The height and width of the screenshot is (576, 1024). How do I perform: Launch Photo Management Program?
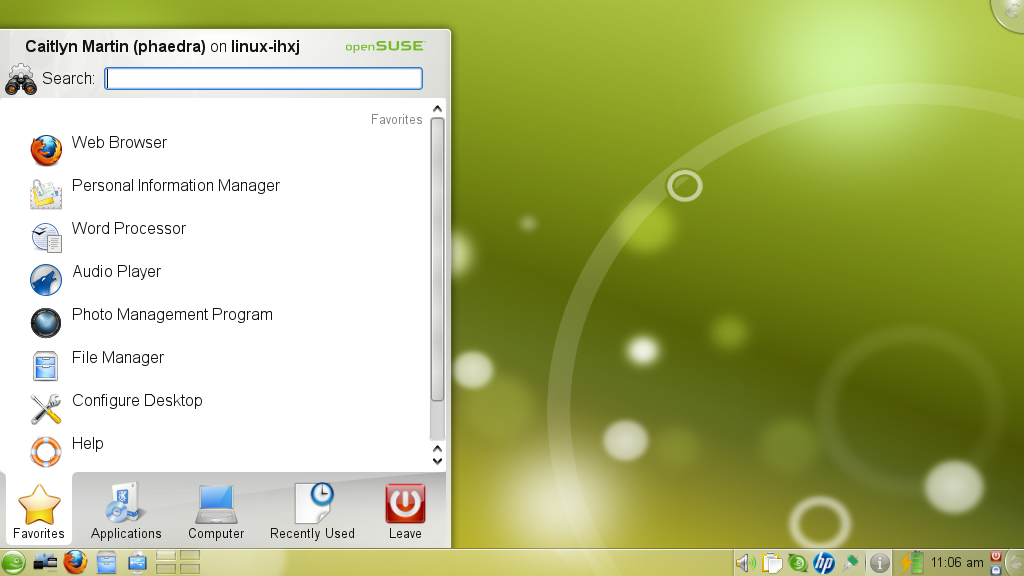click(x=171, y=316)
